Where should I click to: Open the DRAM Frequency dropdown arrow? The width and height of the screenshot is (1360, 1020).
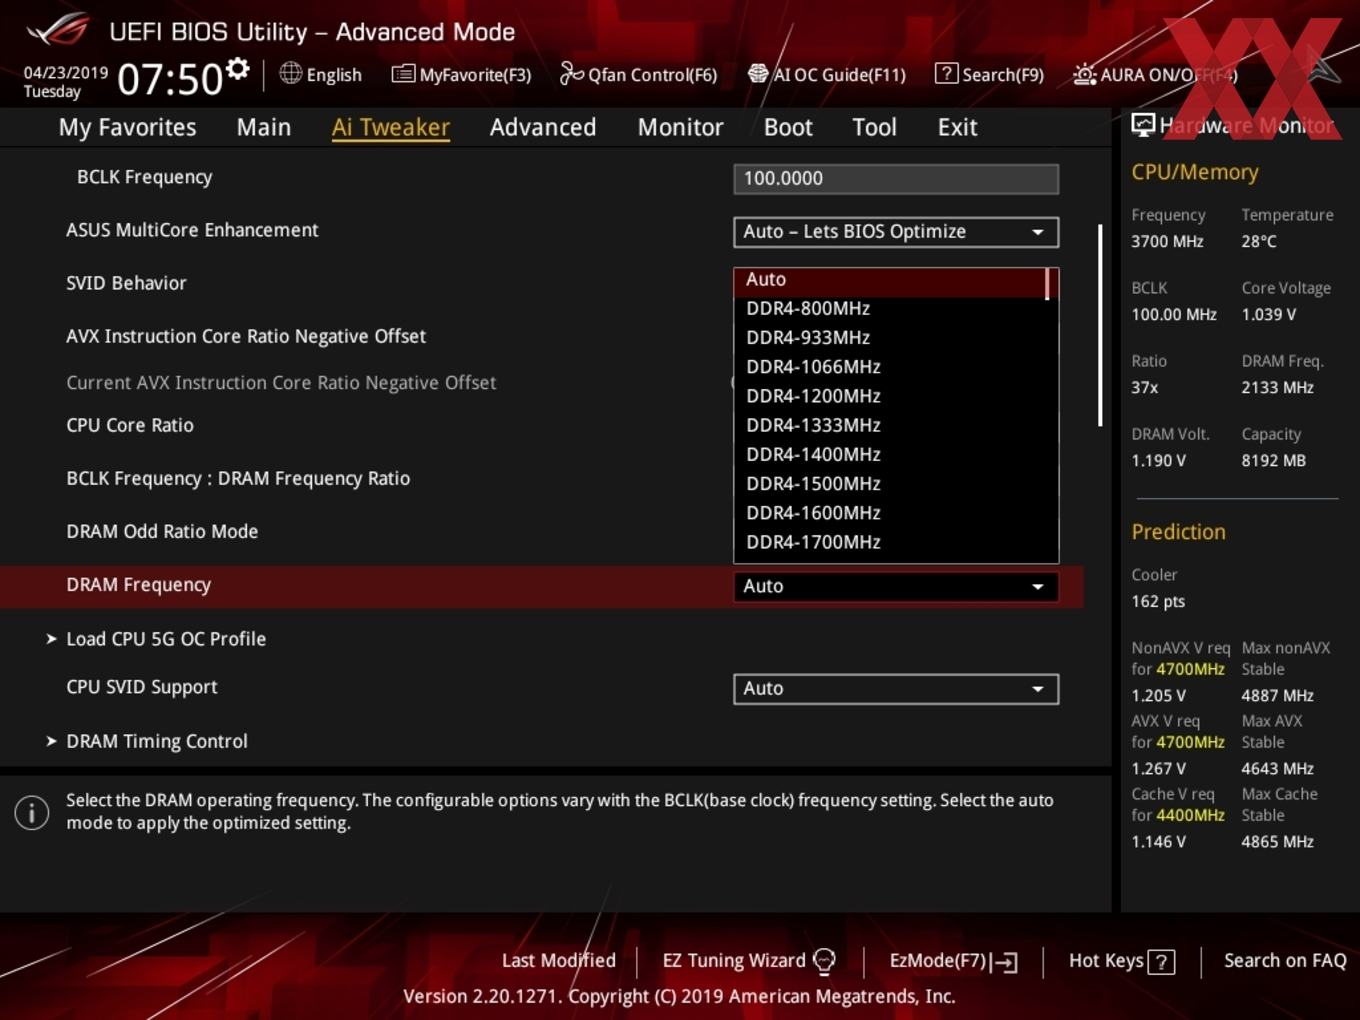coord(1038,587)
